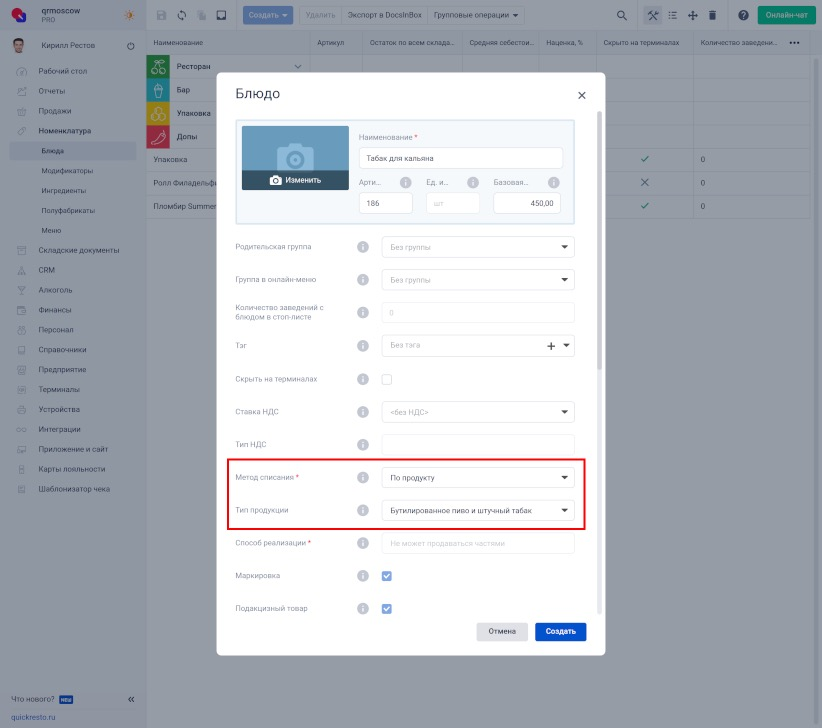Open the help question mark icon

coord(743,15)
